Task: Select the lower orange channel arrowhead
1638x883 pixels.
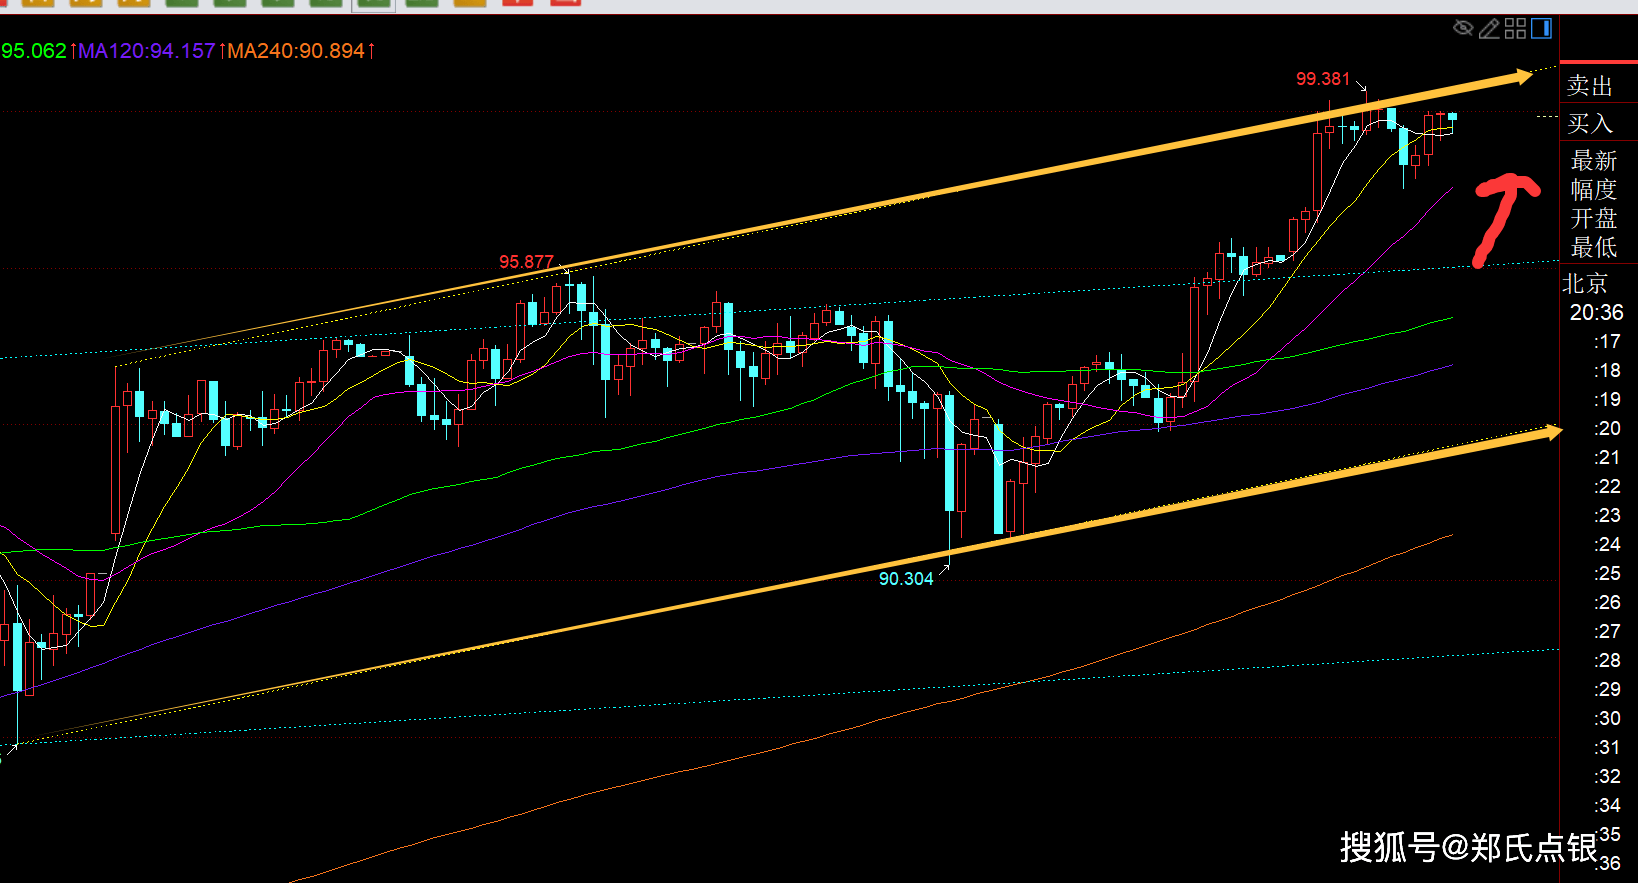Action: 1551,432
